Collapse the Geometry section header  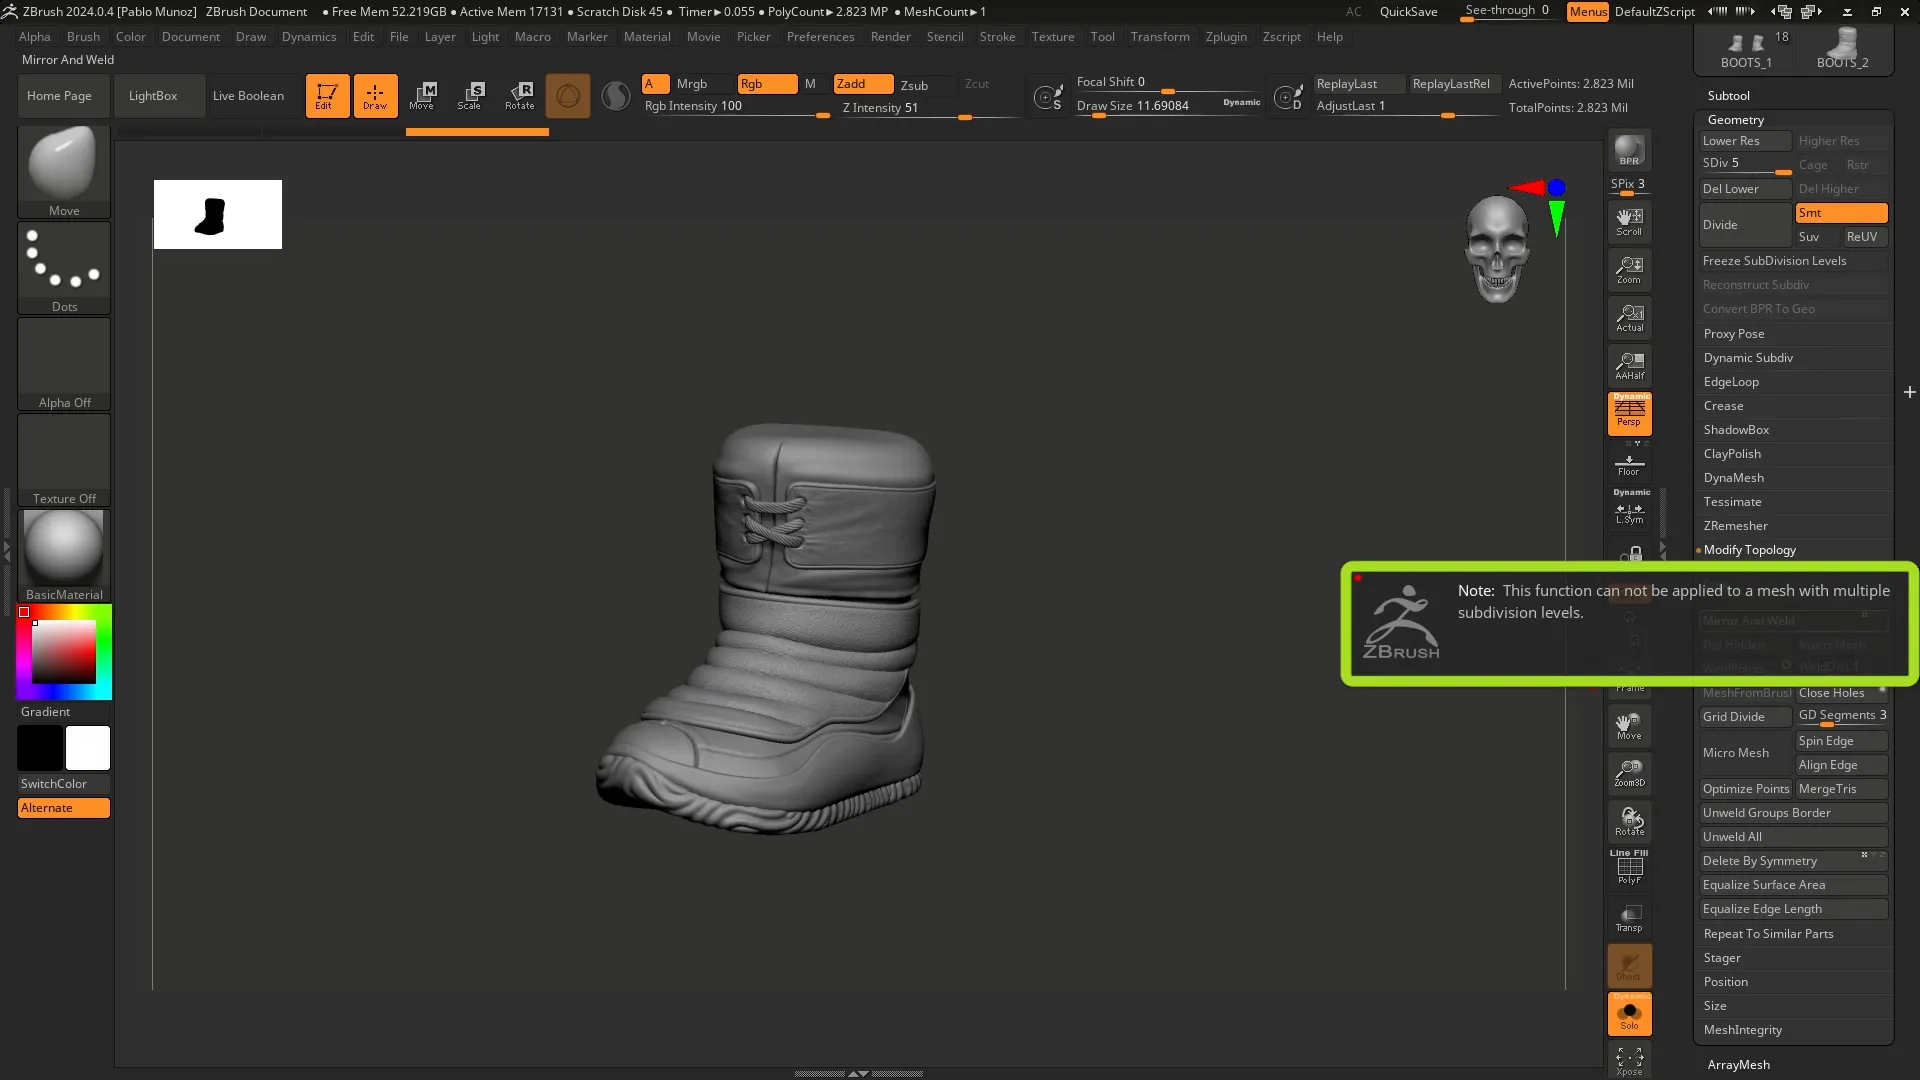coord(1736,120)
